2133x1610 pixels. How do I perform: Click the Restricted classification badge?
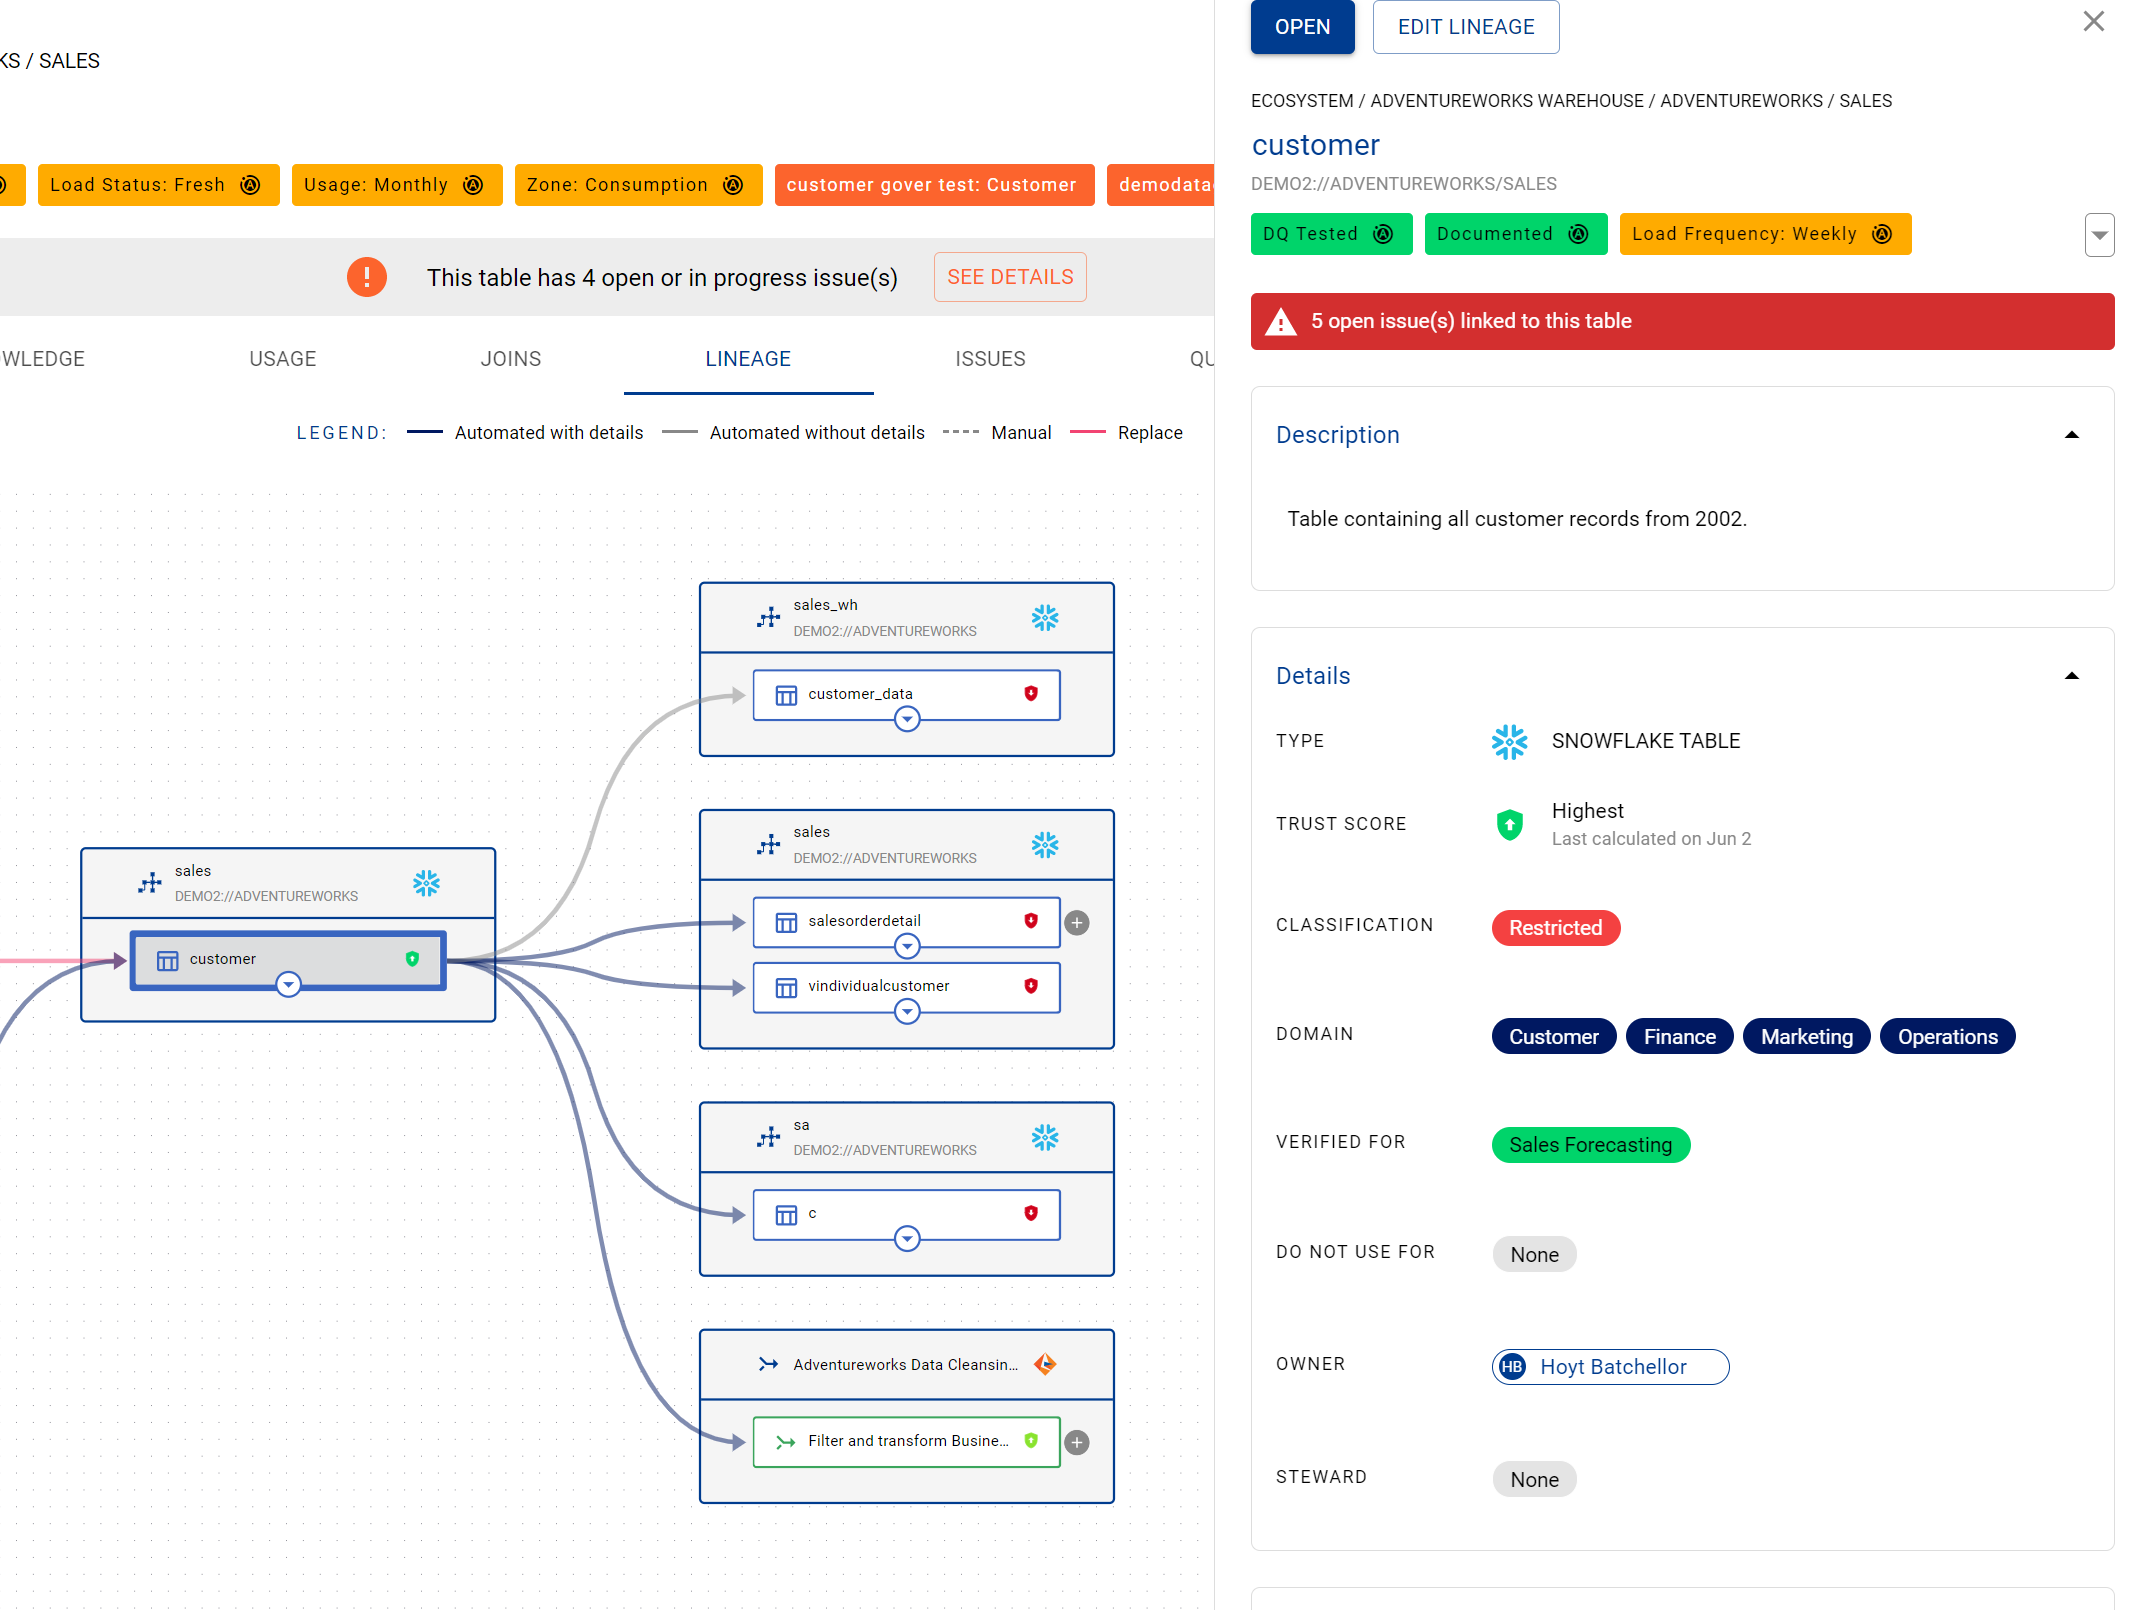point(1555,928)
